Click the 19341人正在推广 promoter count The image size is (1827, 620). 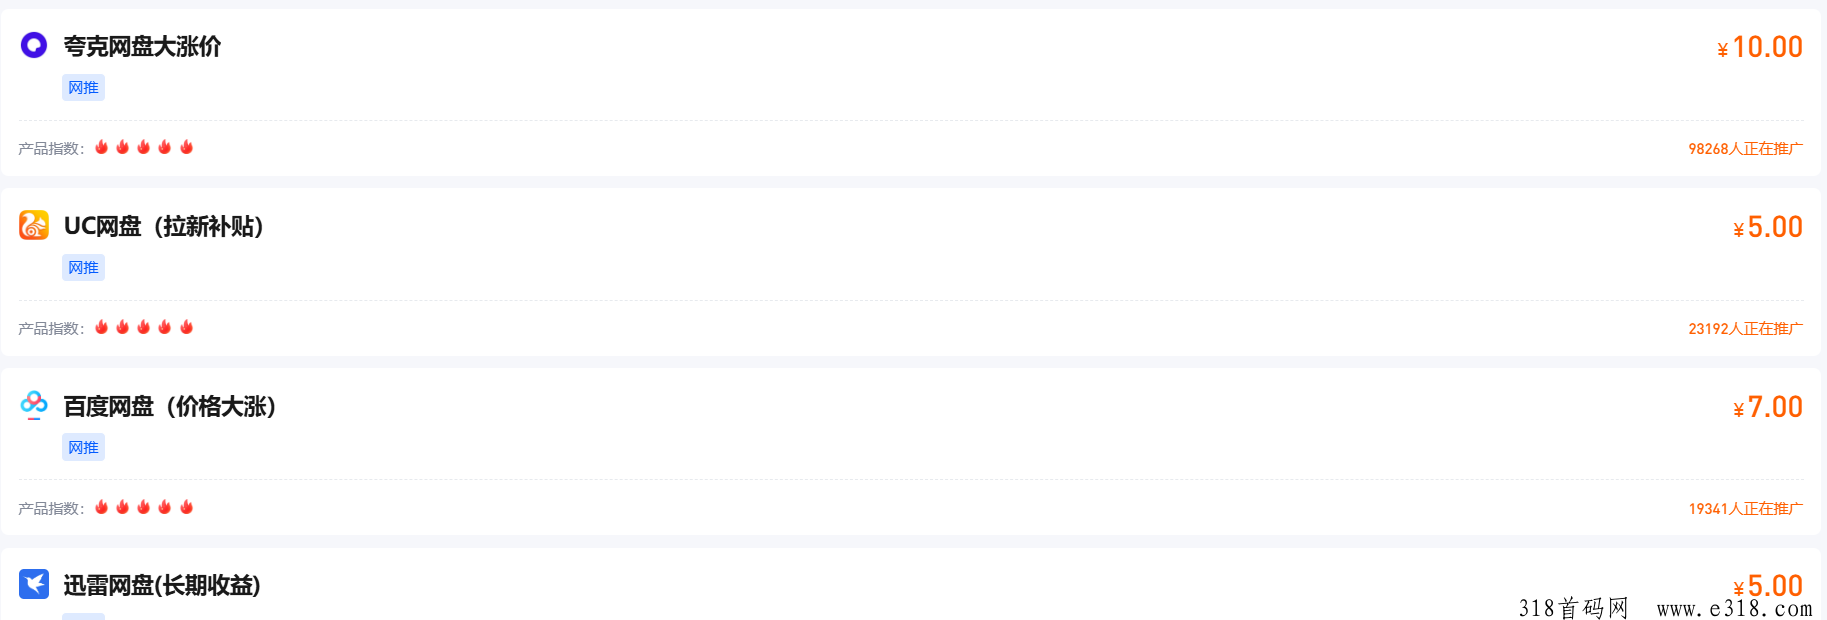[1746, 508]
